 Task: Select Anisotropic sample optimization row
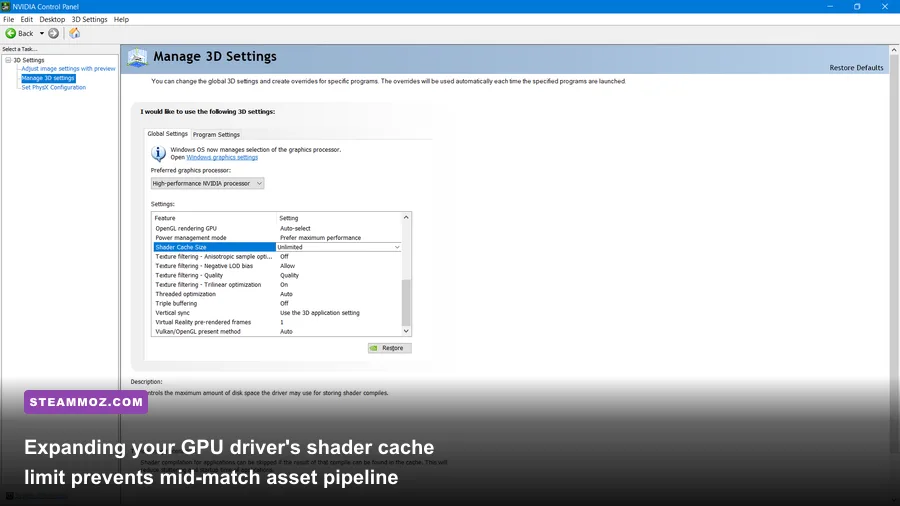click(277, 256)
